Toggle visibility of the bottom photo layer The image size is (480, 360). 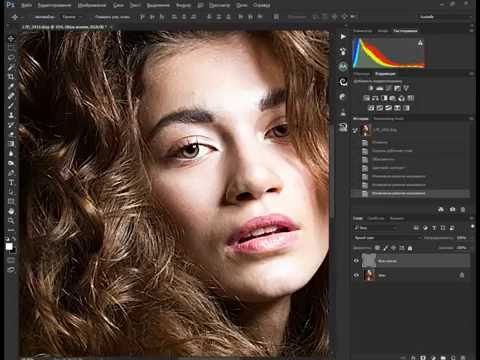(356, 275)
